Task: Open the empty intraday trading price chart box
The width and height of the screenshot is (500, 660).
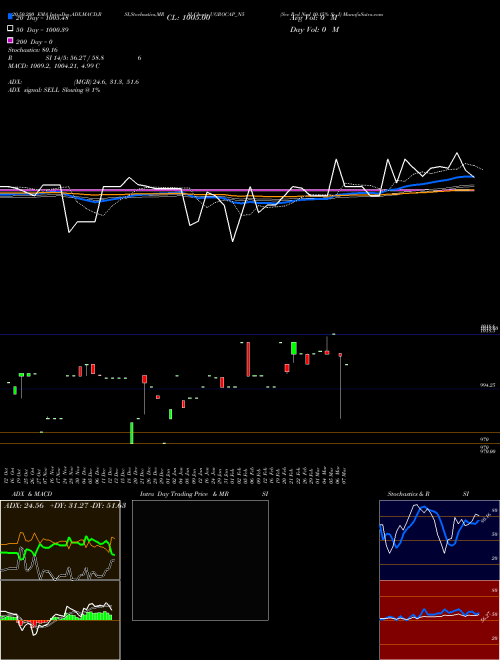Action: point(200,560)
